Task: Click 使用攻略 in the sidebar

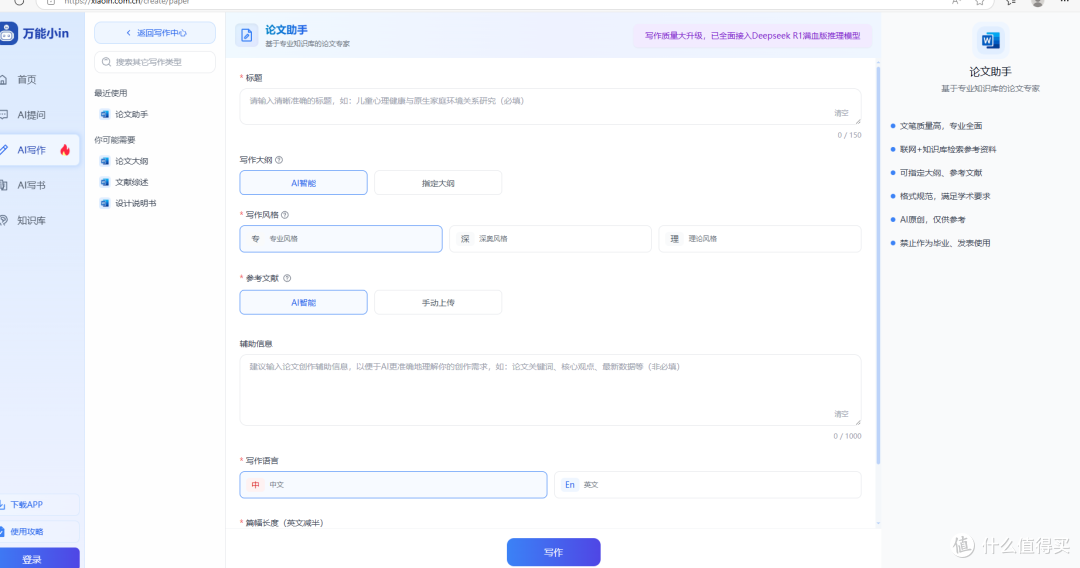Action: click(39, 532)
